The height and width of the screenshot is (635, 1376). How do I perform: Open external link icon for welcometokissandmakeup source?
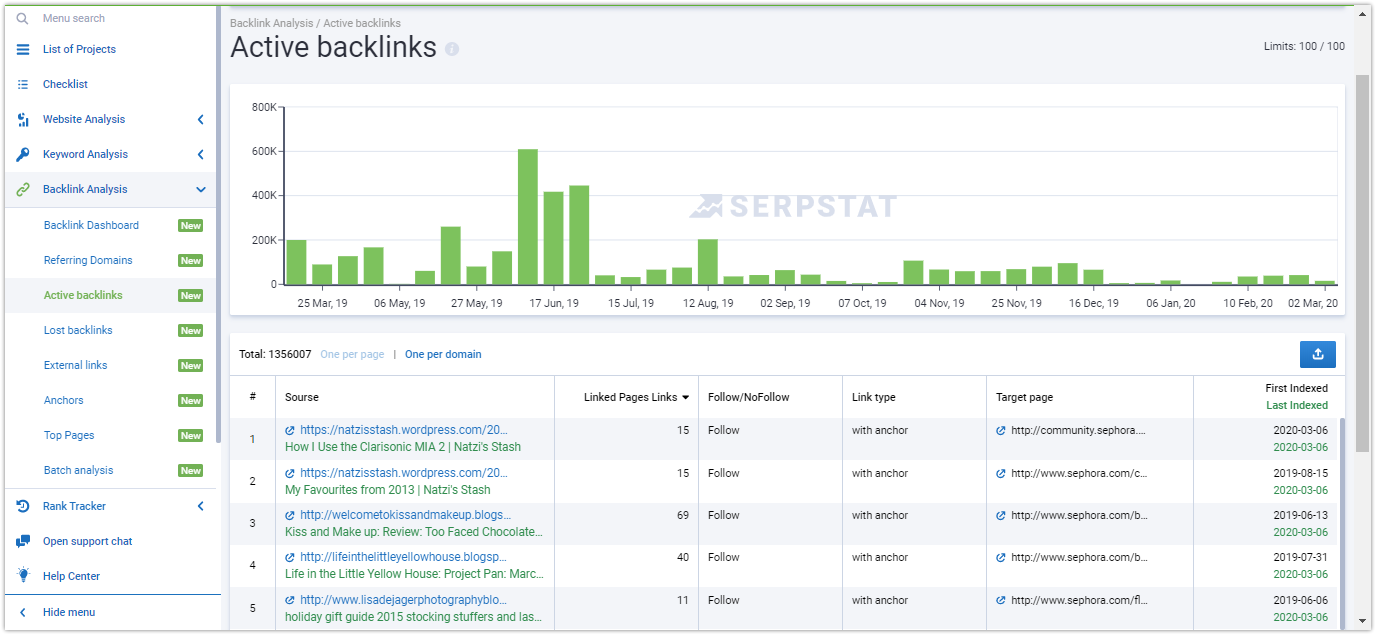pos(290,516)
